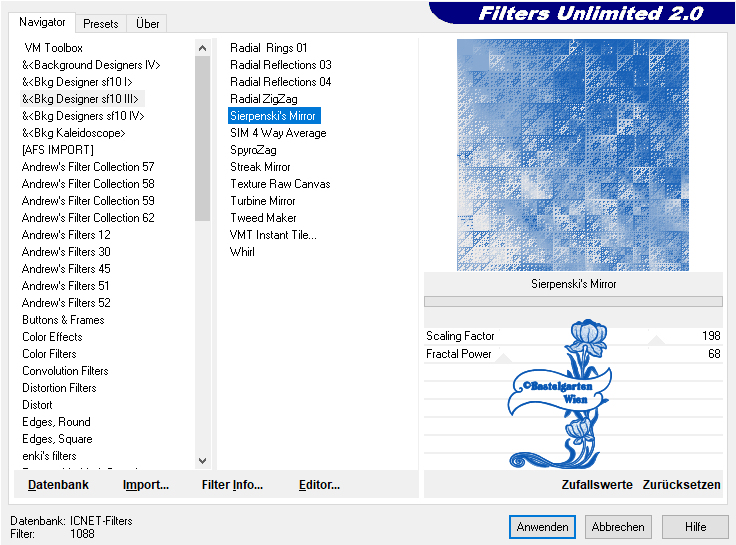Select Edges, Round category
This screenshot has height=545, width=736.
(56, 422)
